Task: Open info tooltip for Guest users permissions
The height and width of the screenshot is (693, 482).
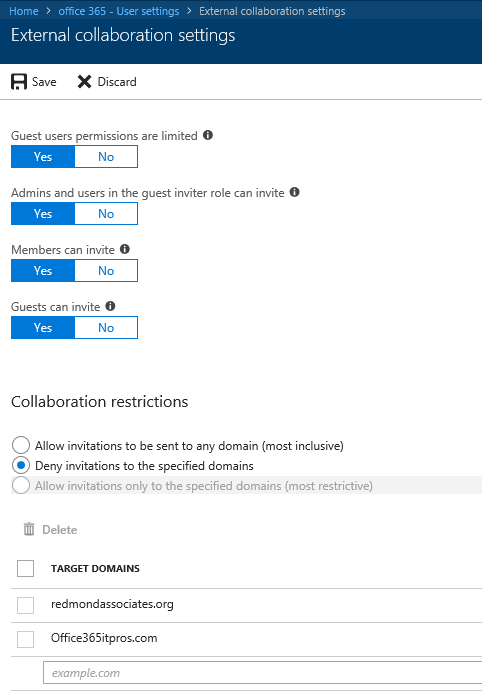Action: (208, 135)
